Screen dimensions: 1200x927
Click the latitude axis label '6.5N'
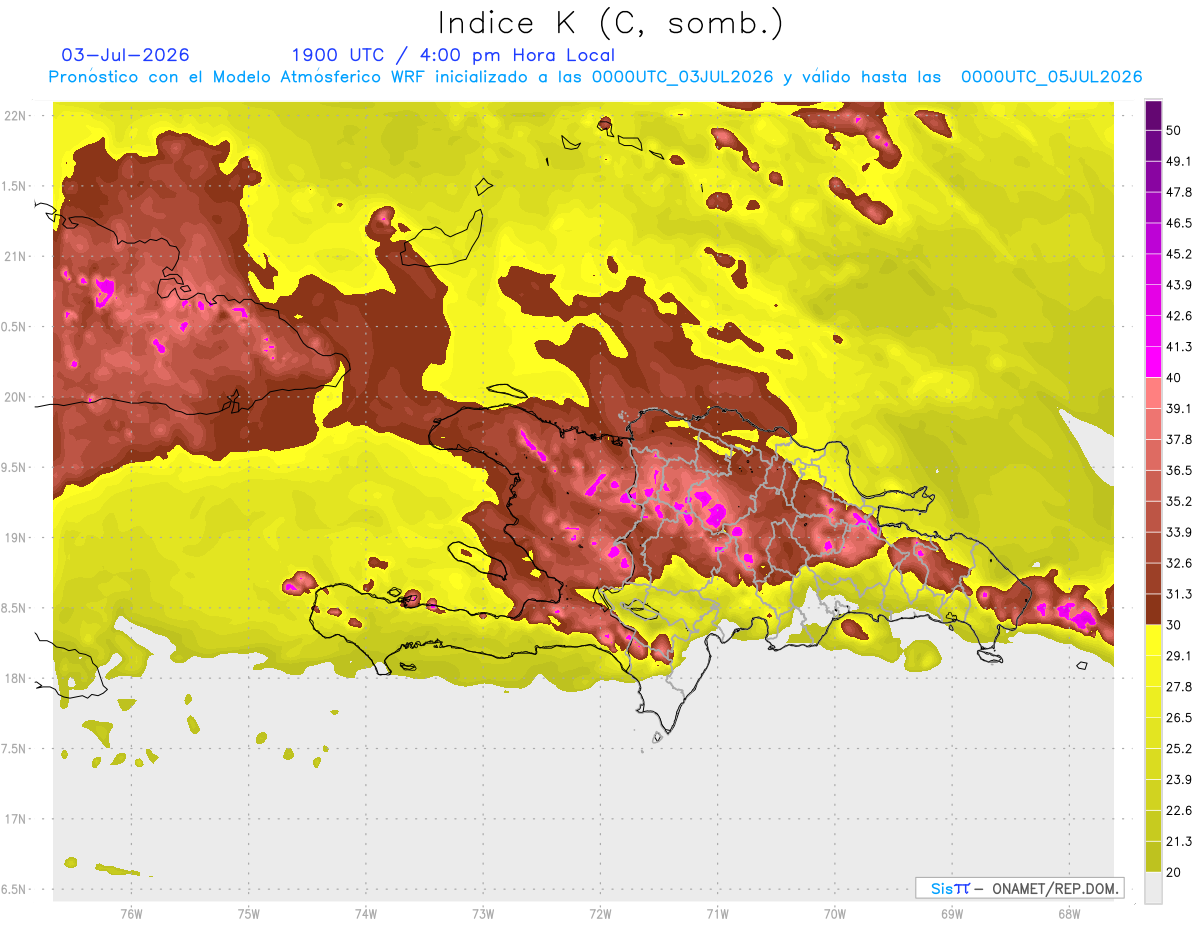(x=12, y=889)
